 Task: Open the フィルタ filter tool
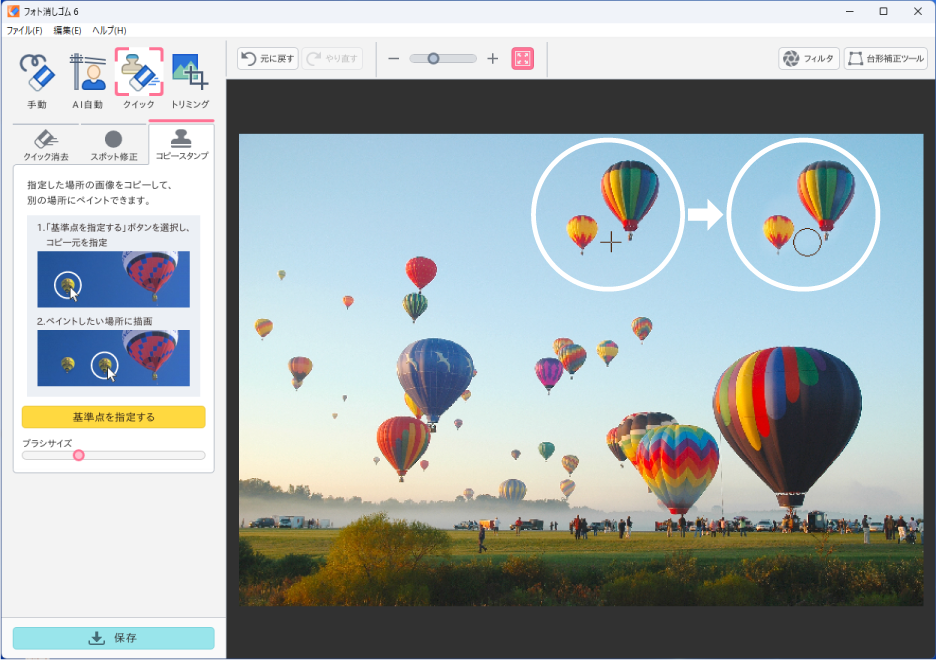[x=809, y=59]
